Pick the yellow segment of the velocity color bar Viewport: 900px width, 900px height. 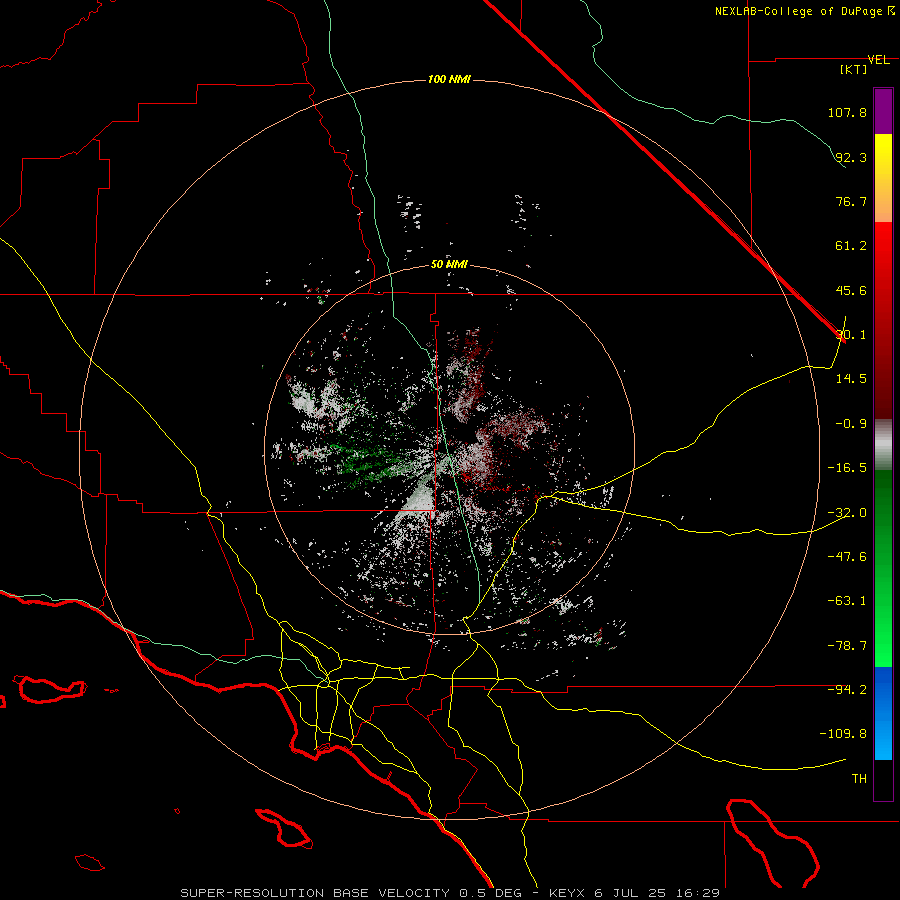coord(883,155)
